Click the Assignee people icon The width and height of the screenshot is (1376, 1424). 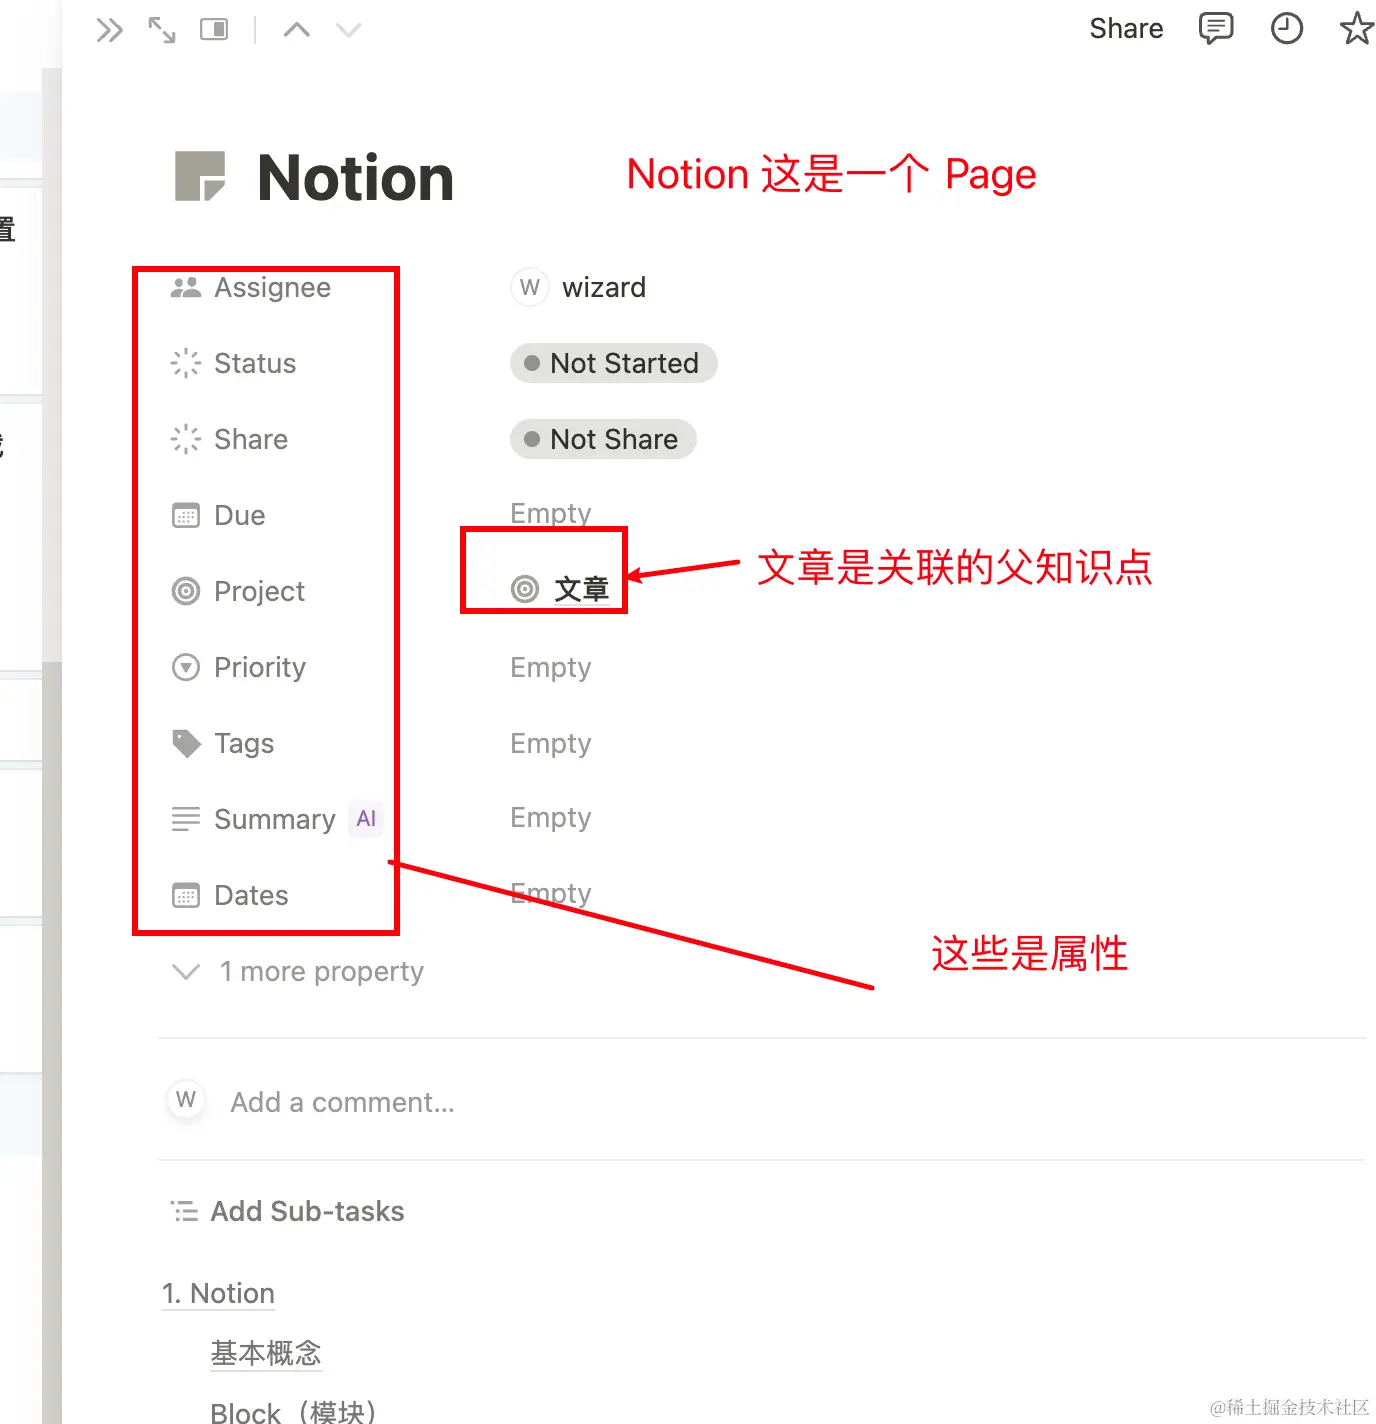click(x=186, y=287)
